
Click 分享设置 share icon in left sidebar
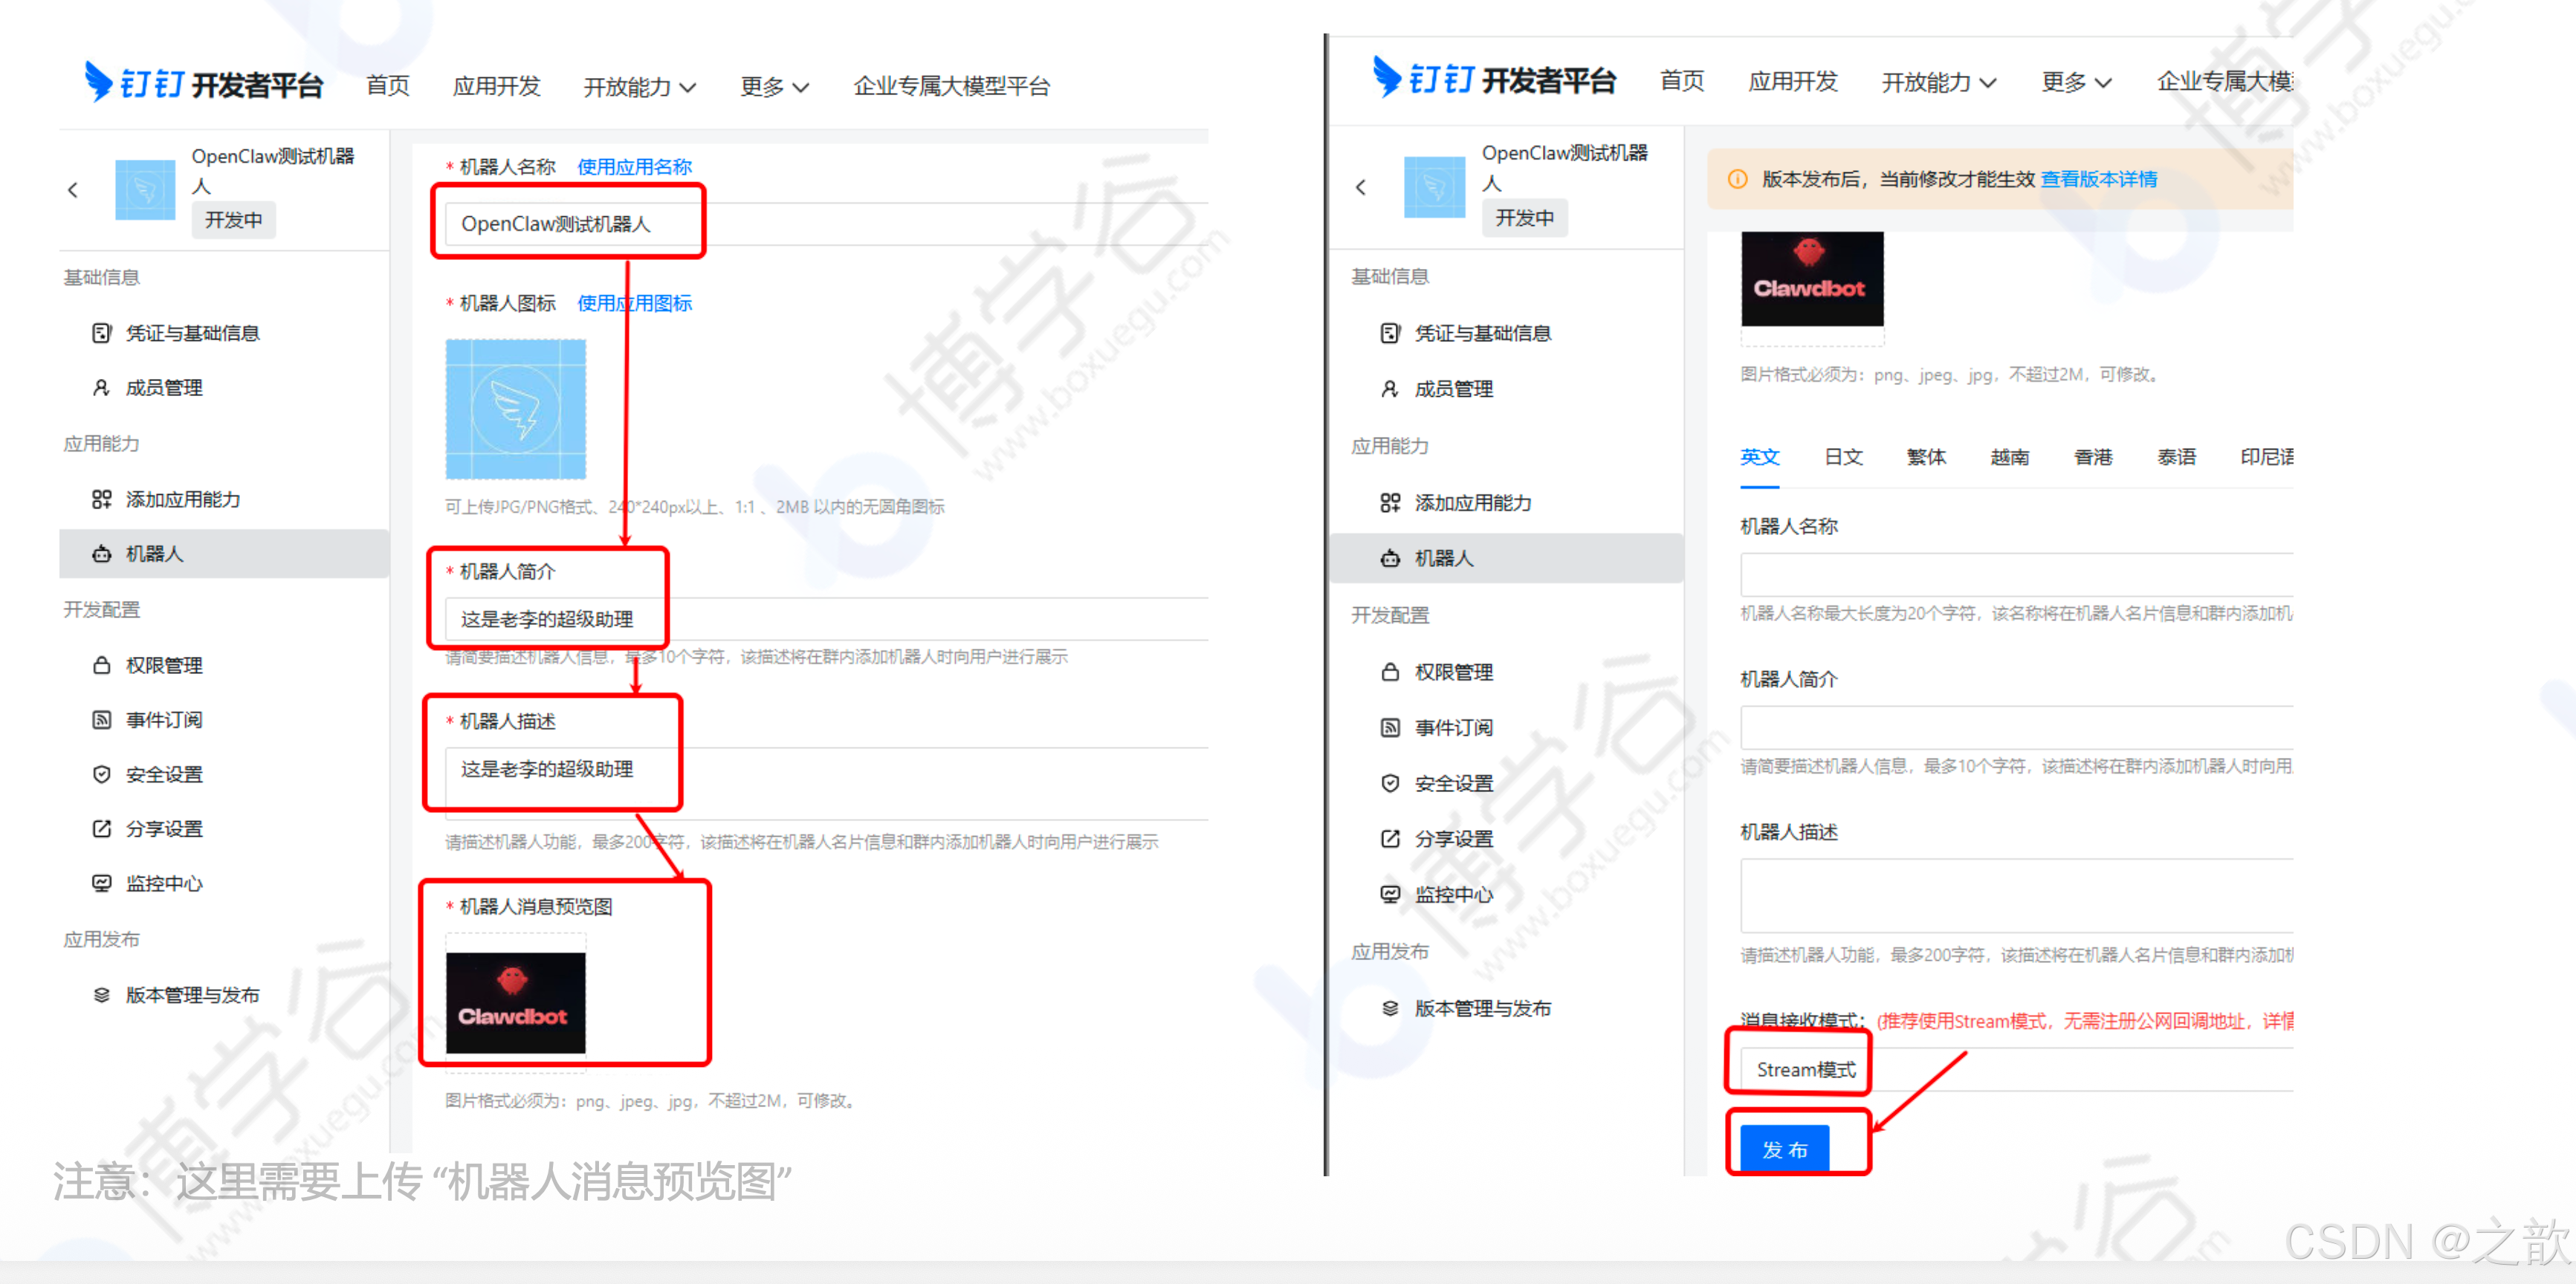coord(102,829)
